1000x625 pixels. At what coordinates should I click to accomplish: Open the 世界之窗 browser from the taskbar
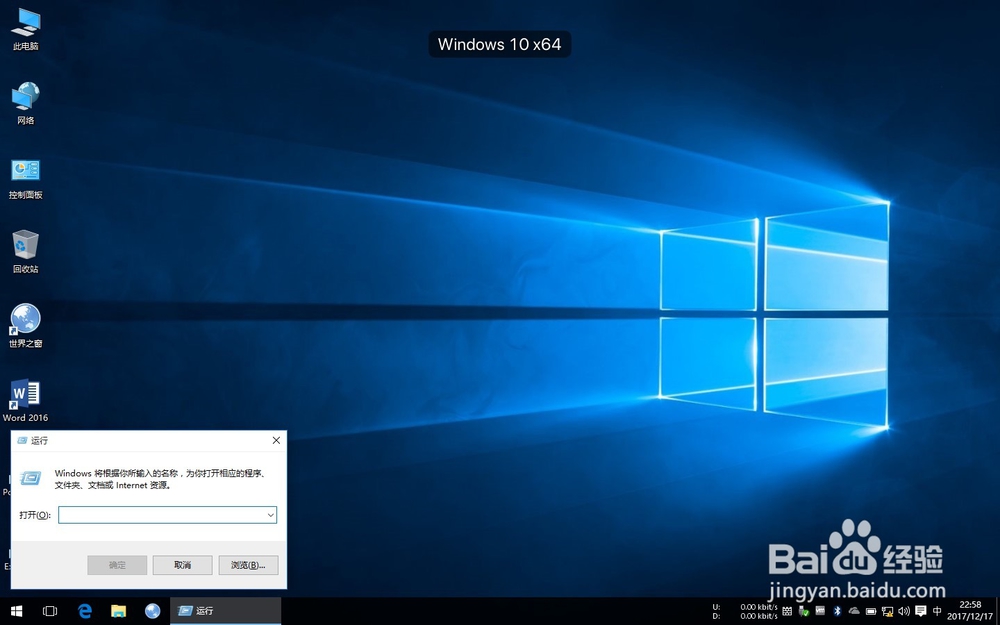(152, 611)
